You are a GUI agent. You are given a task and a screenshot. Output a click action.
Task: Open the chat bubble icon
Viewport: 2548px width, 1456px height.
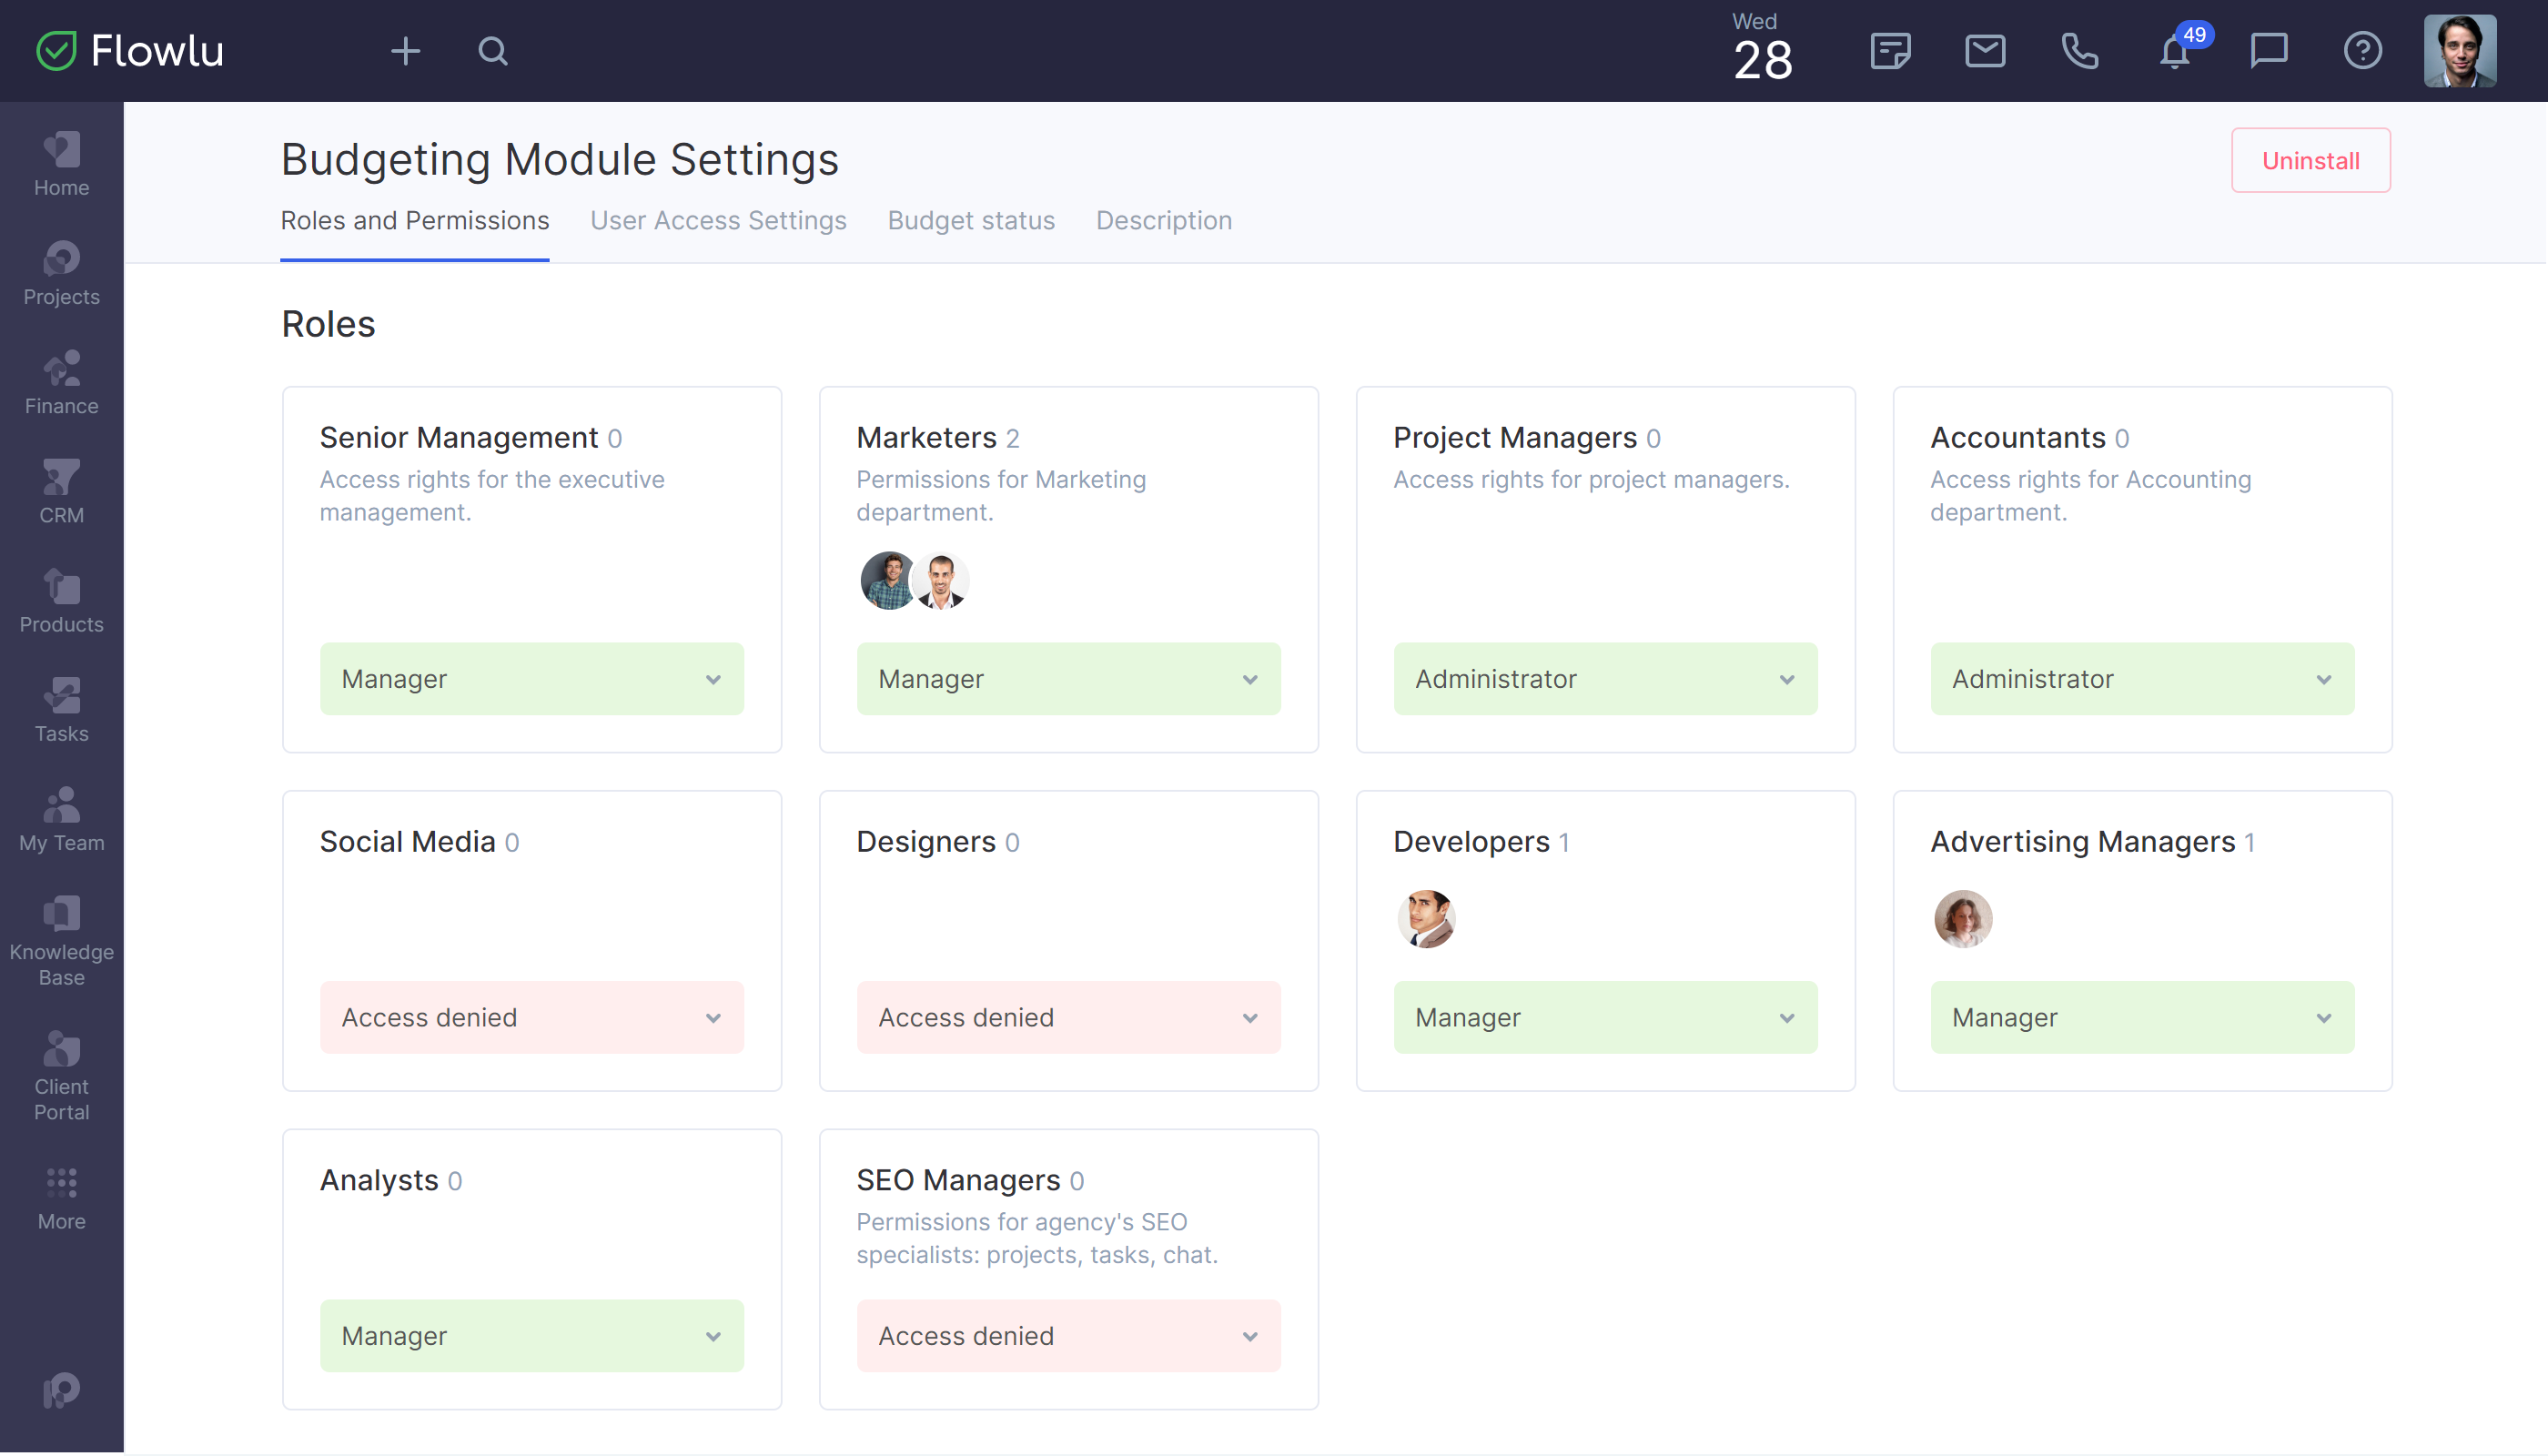tap(2268, 51)
